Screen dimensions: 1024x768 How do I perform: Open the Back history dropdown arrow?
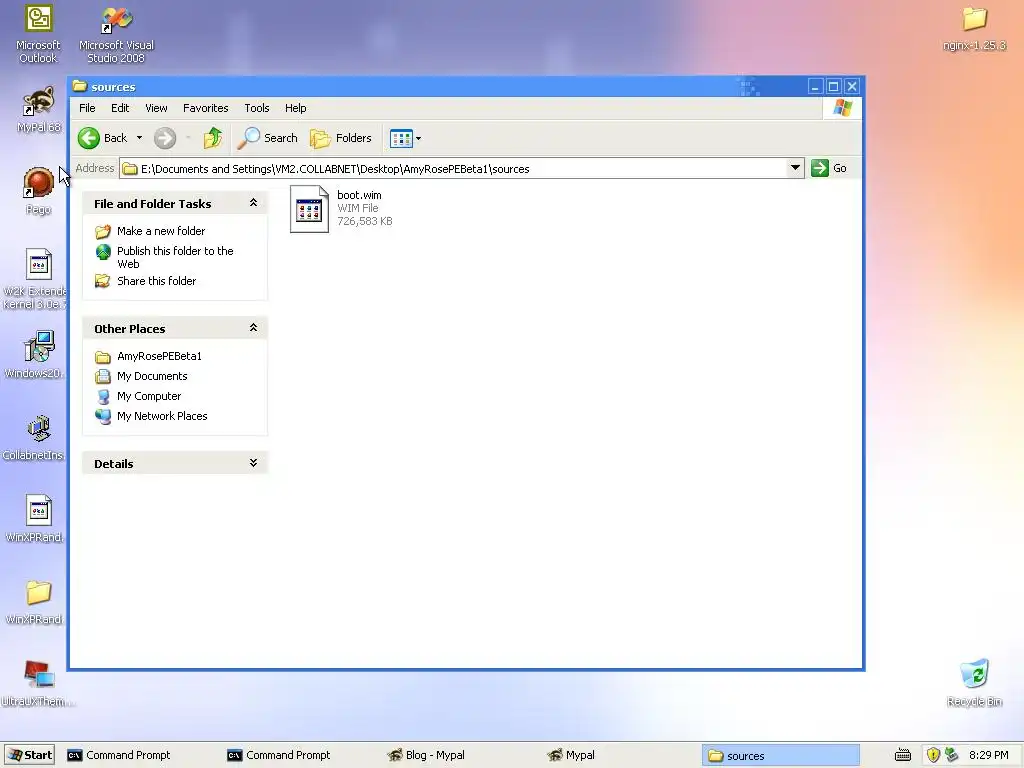click(x=139, y=138)
